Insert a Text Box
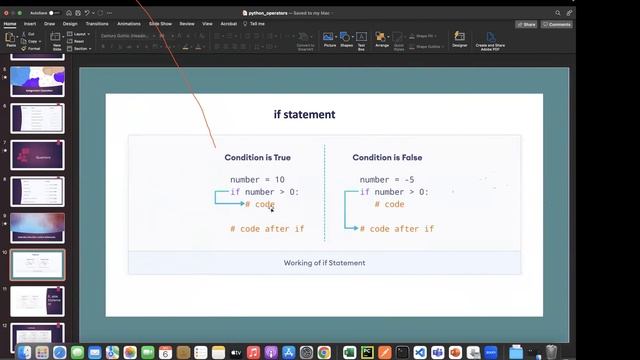Viewport: 640px width, 360px height. click(361, 40)
